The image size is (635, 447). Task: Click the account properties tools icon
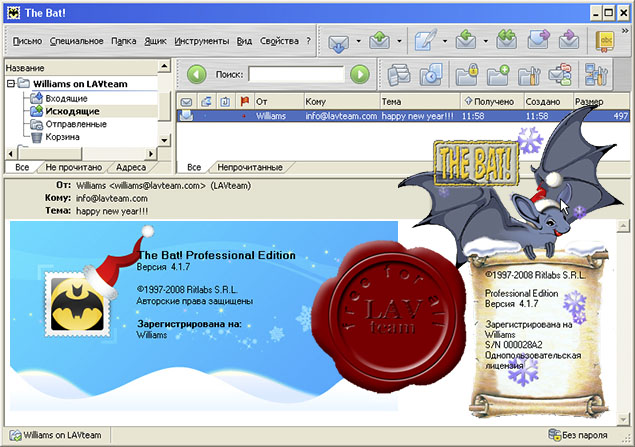596,74
